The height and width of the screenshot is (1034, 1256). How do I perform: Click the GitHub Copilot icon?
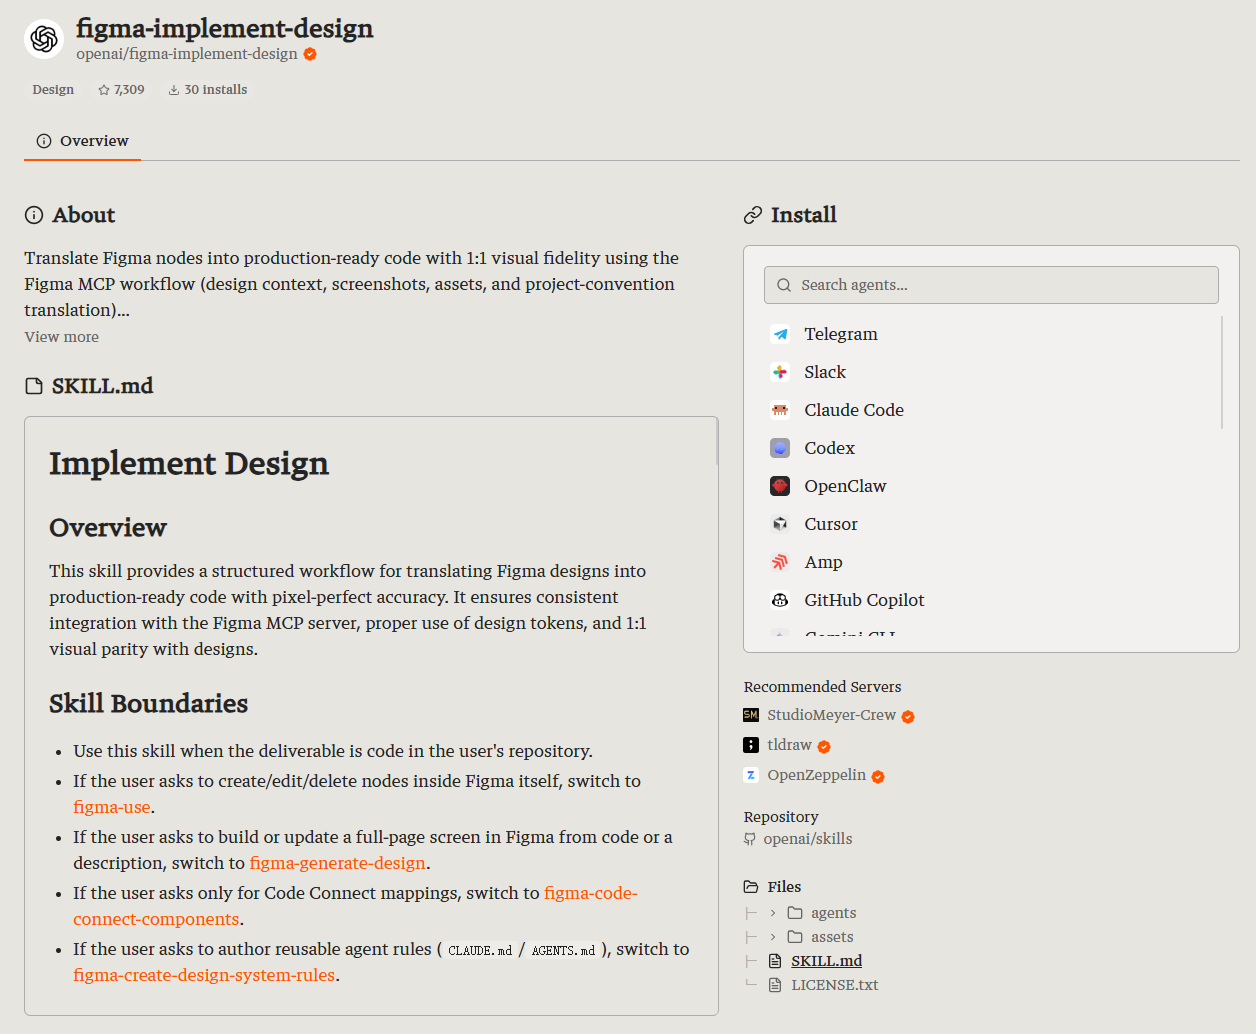point(780,600)
